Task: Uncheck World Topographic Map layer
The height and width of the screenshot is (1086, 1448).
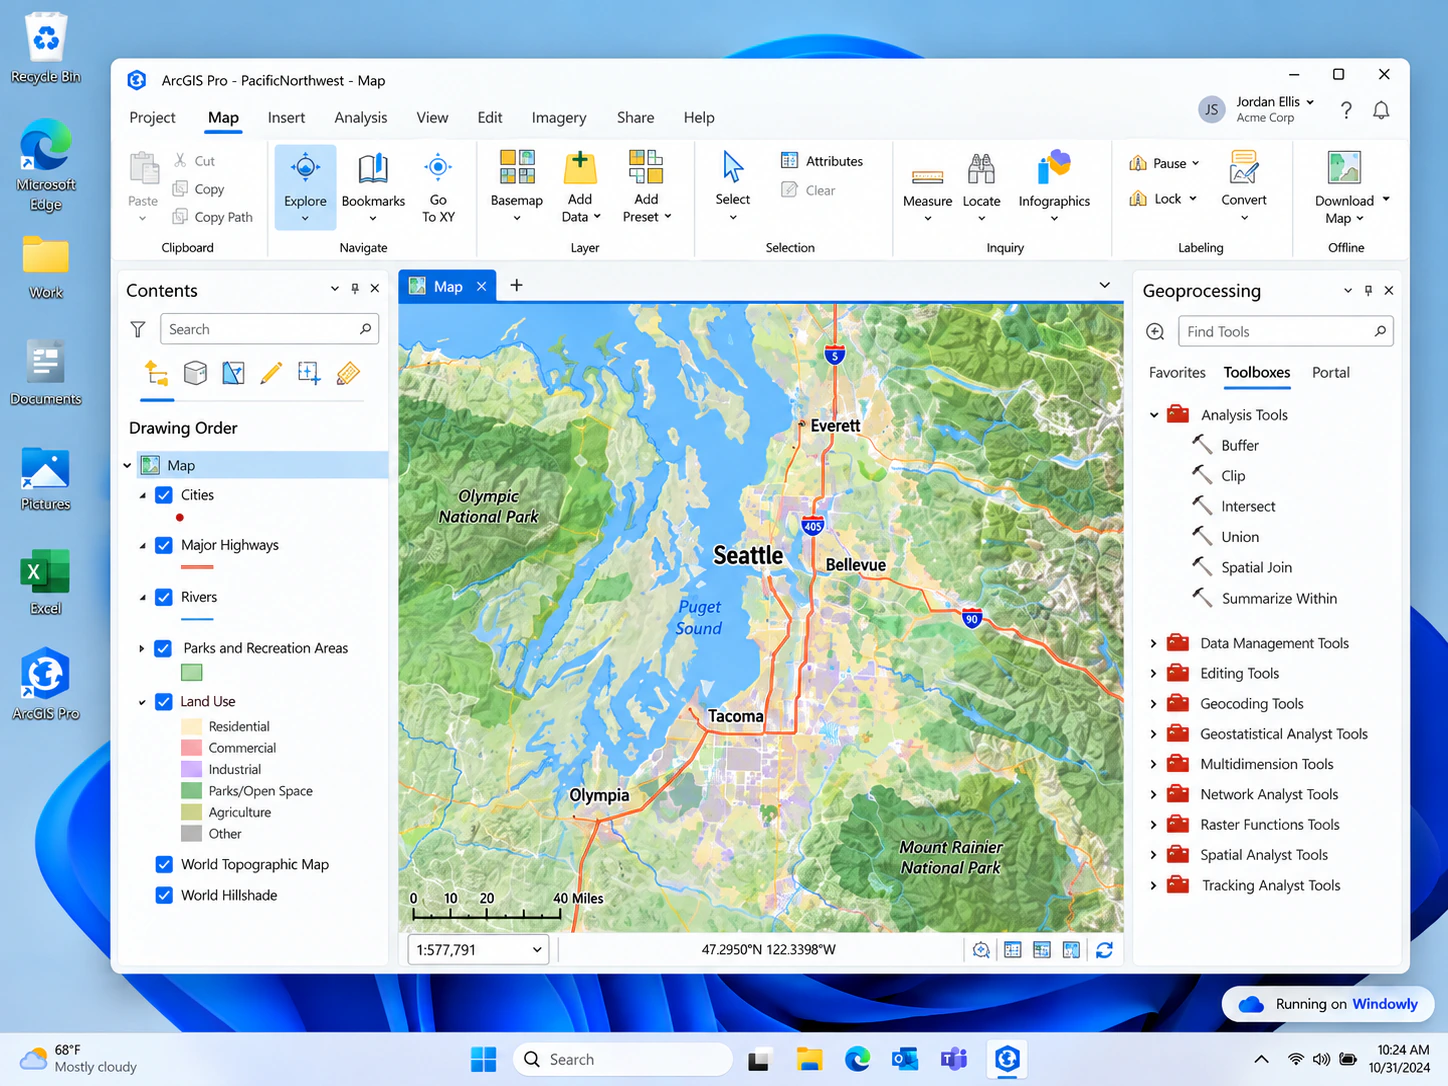Action: pyautogui.click(x=164, y=864)
